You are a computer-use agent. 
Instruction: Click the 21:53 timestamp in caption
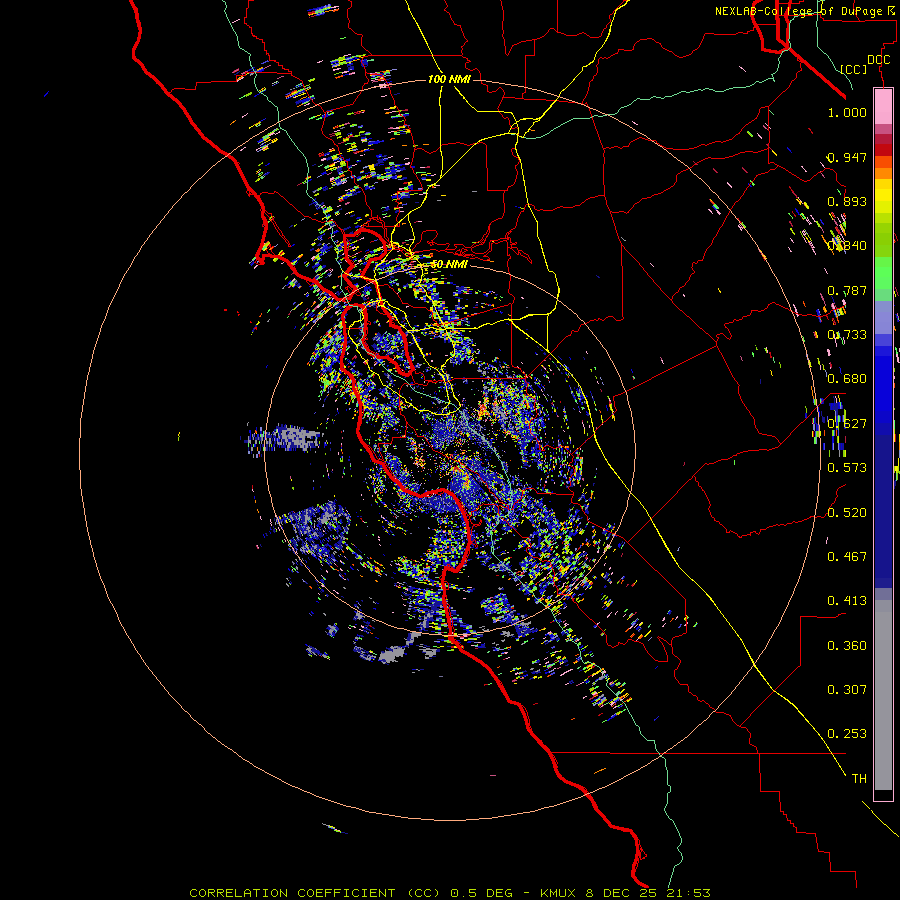tap(689, 893)
